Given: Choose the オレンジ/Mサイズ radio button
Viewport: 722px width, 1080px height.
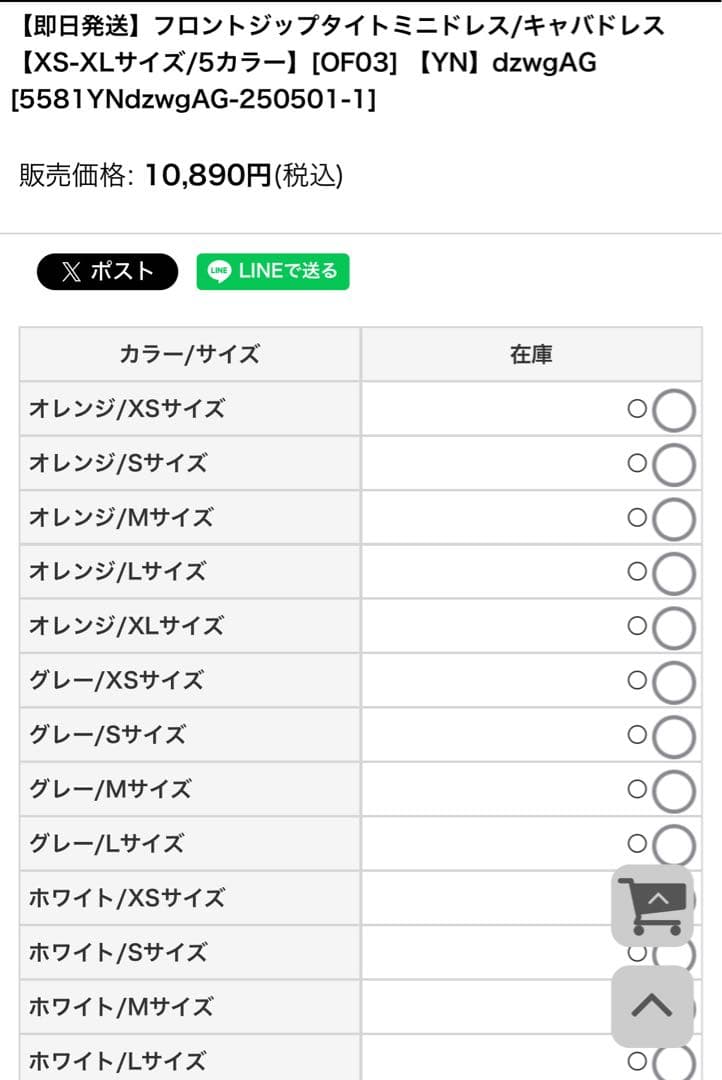Looking at the screenshot, I should point(674,518).
